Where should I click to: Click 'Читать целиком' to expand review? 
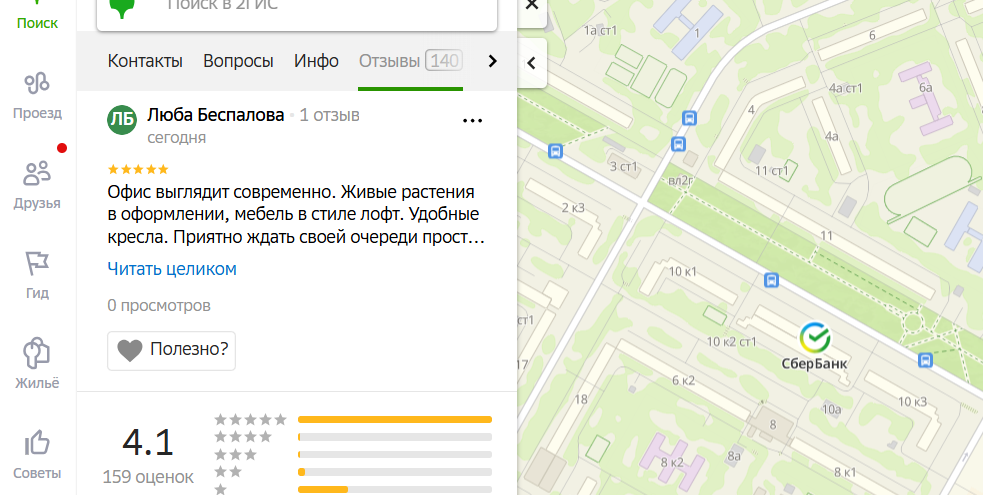click(172, 269)
